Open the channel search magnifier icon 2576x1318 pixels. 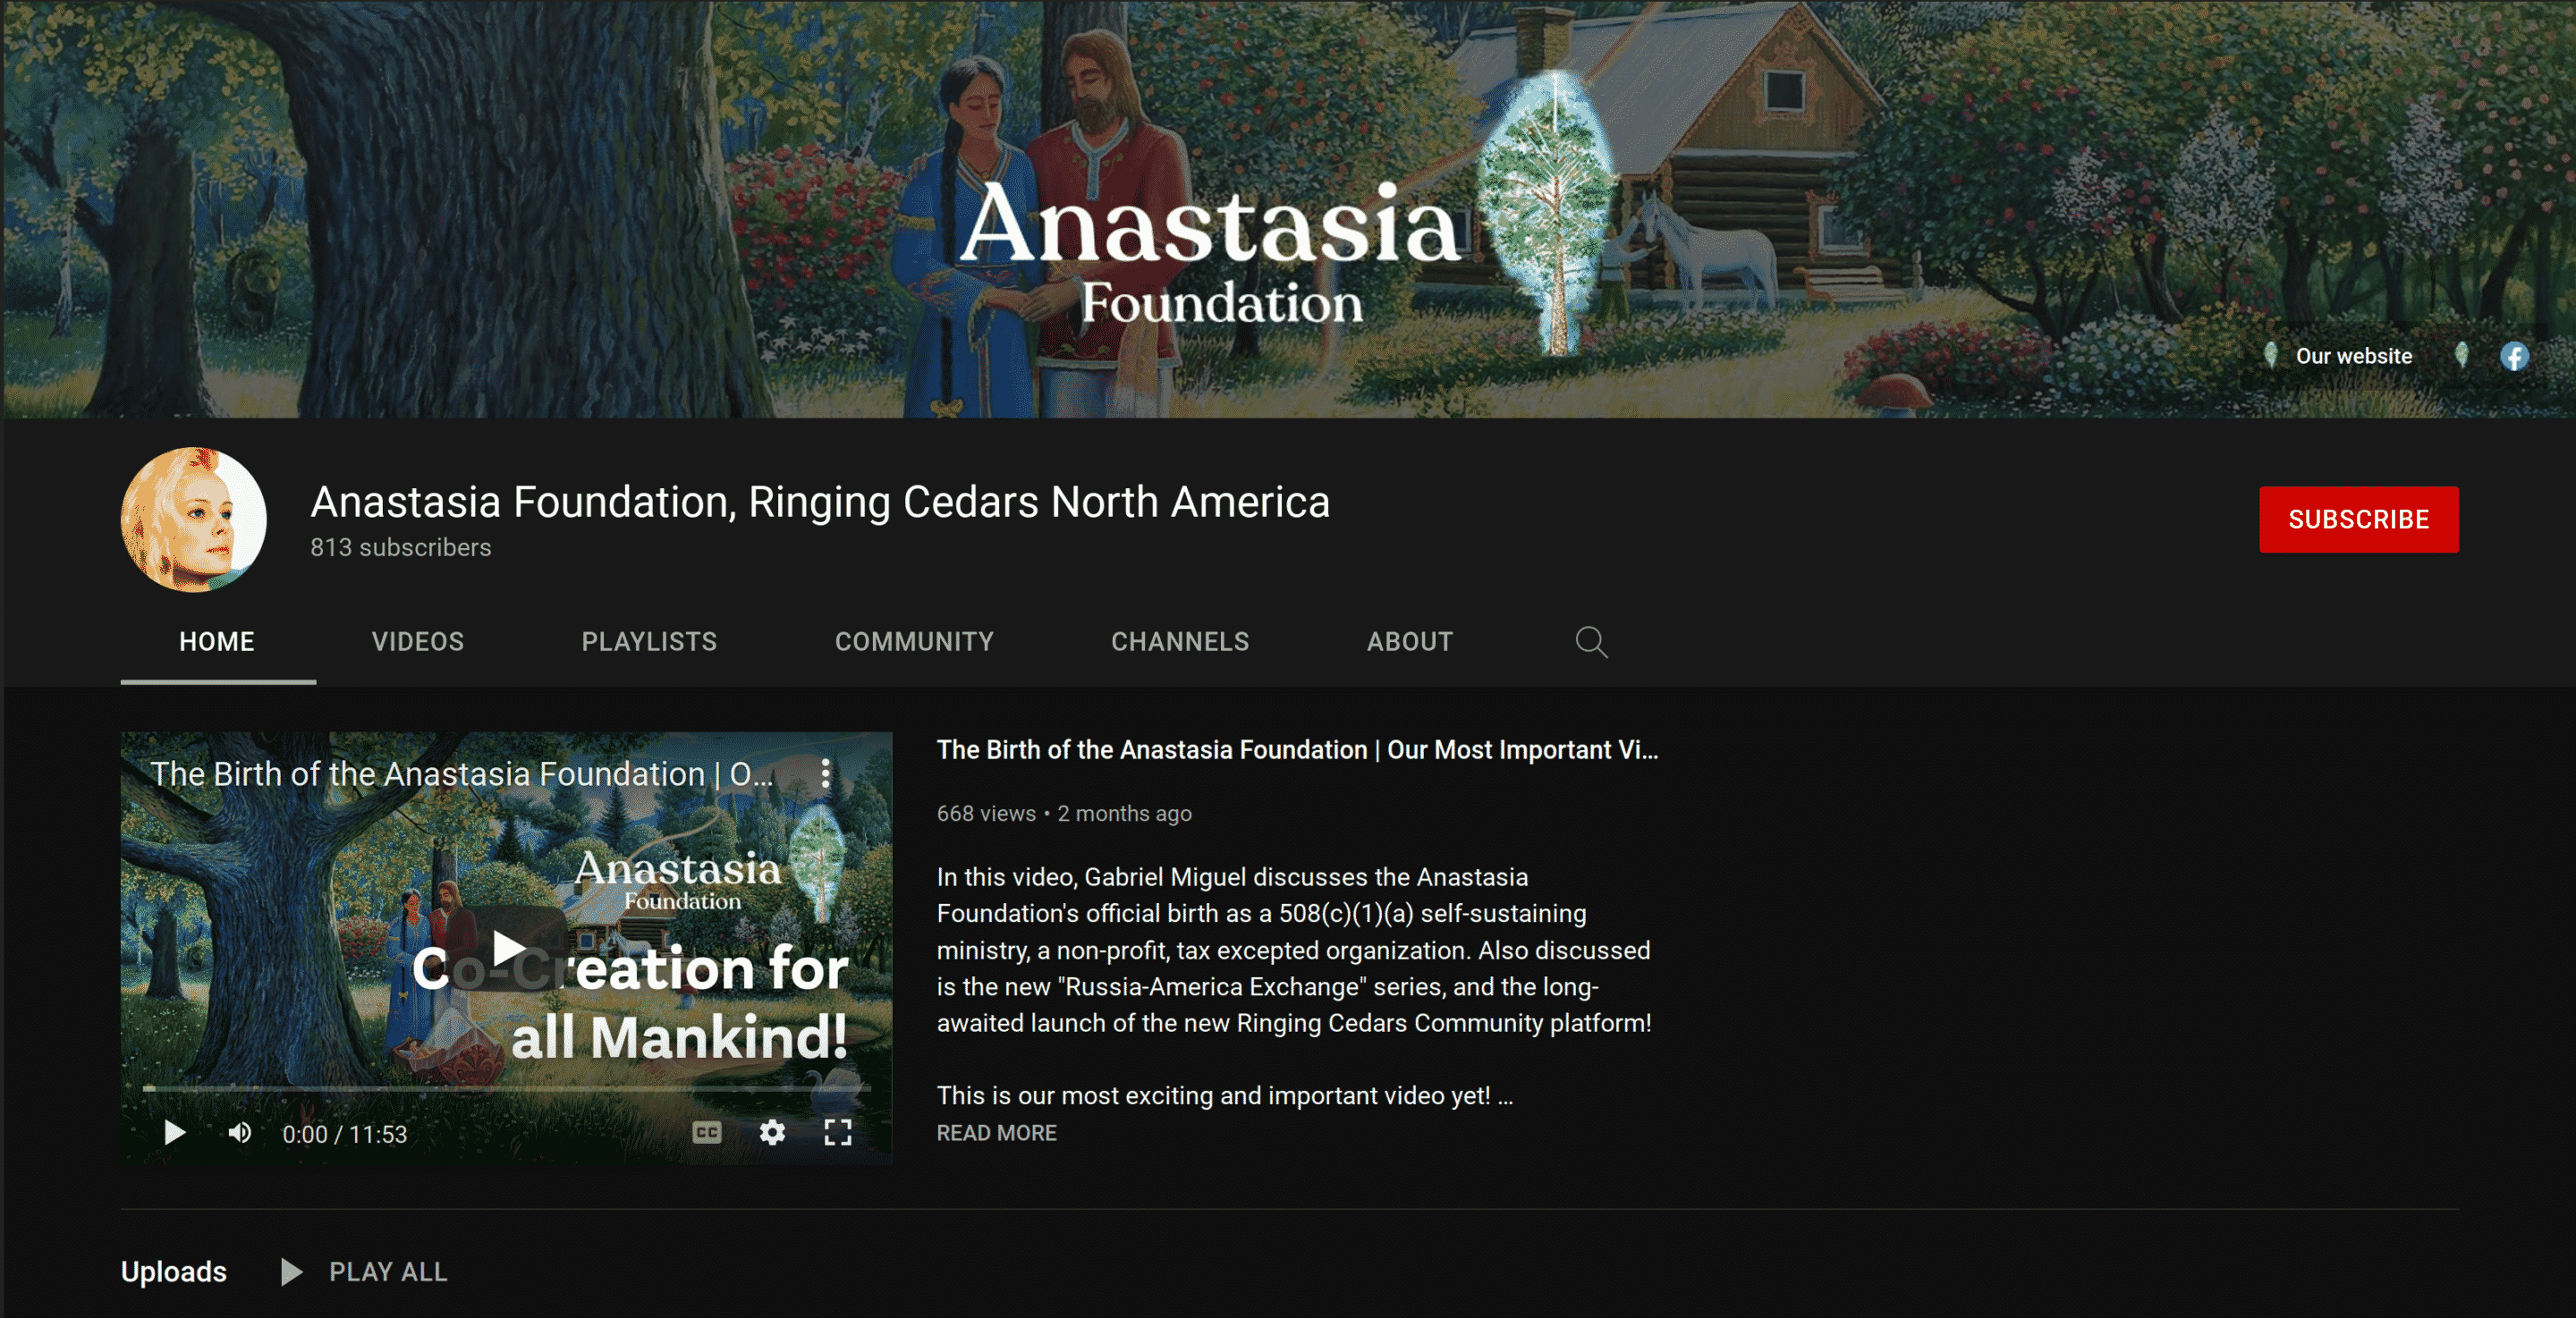click(1591, 642)
